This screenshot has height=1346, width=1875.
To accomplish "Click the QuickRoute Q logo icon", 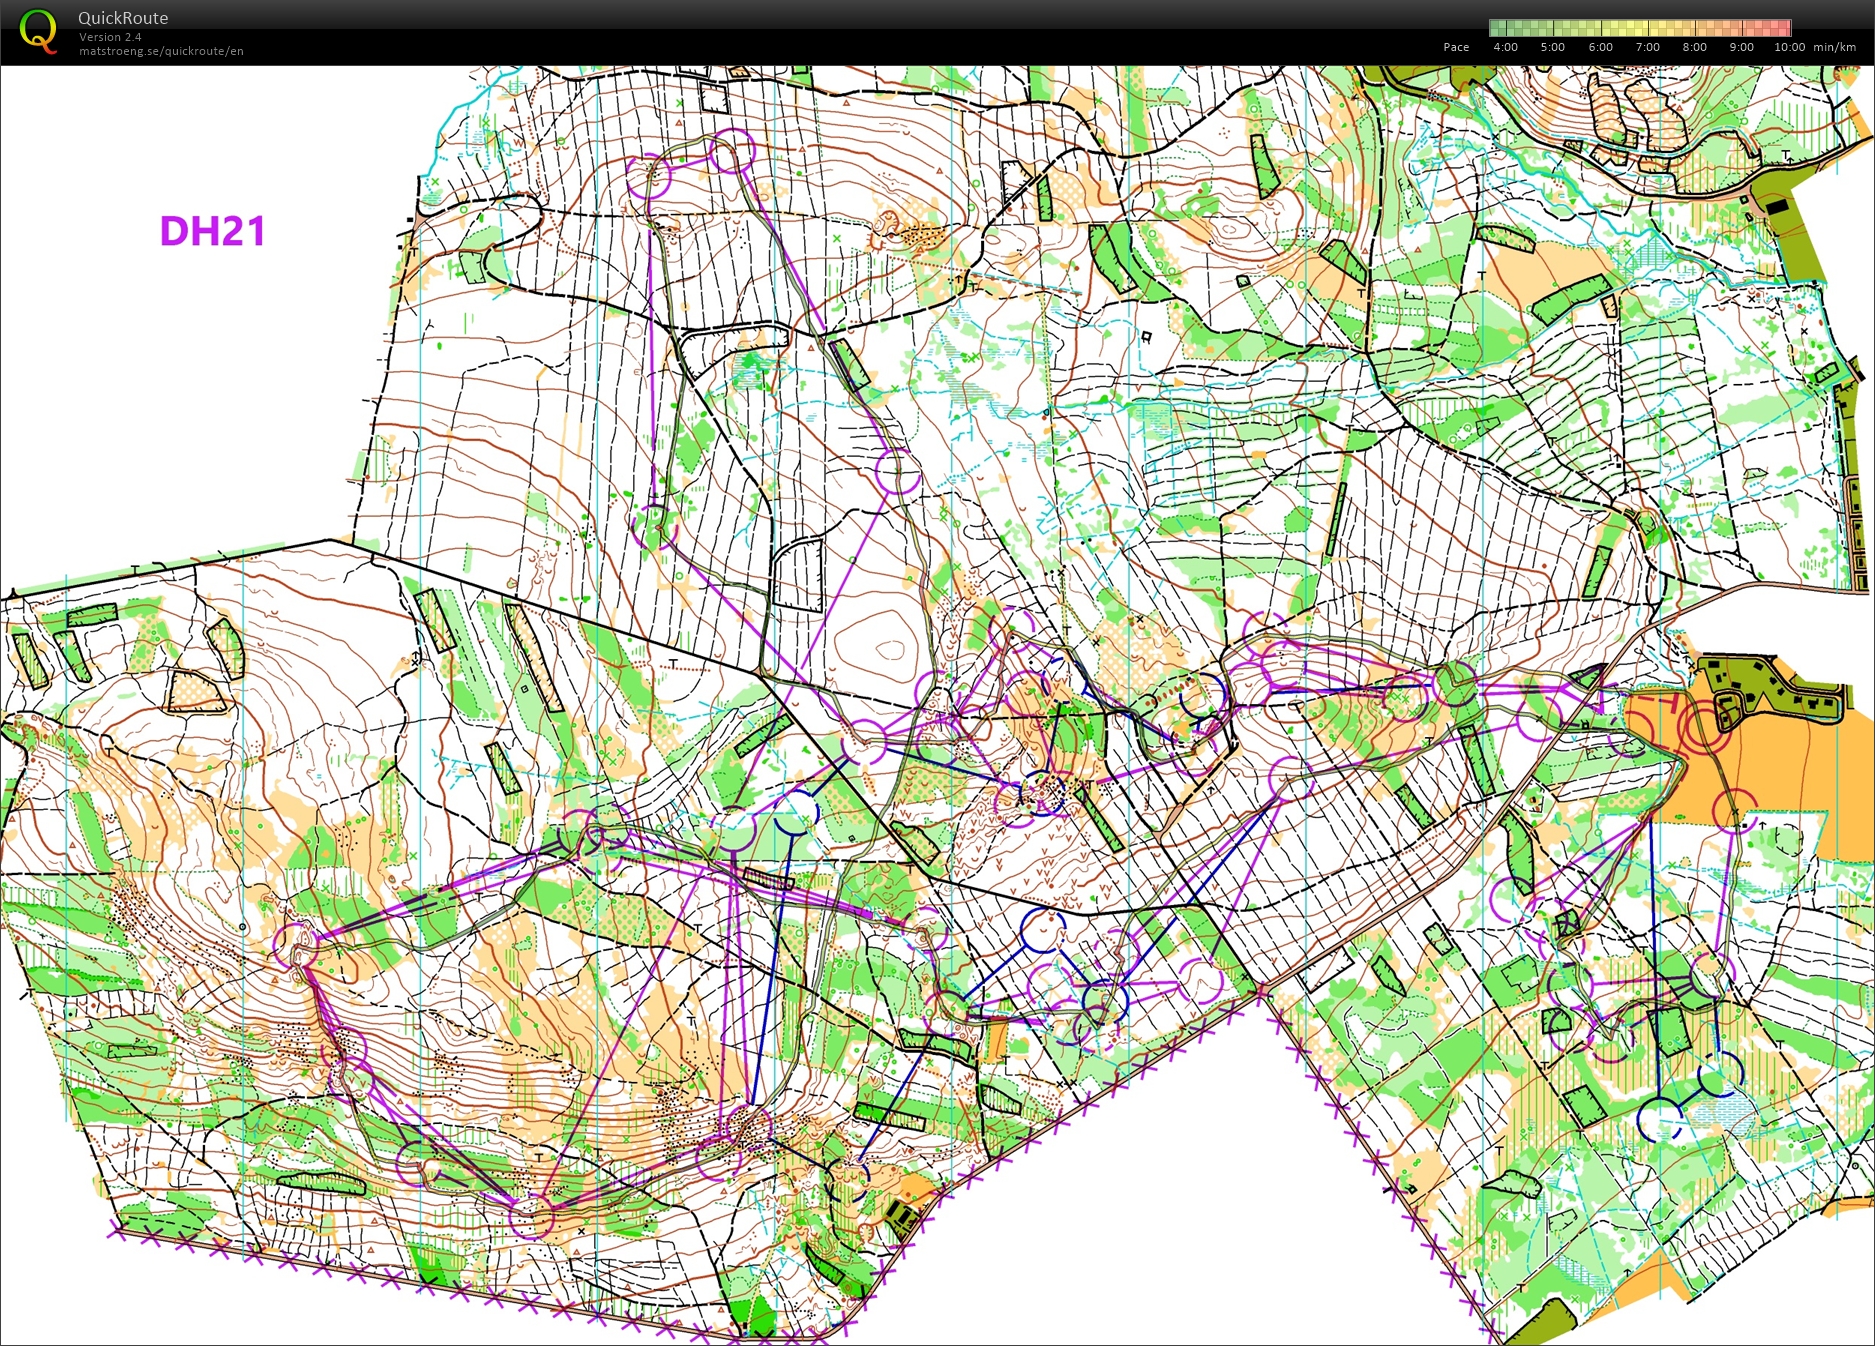I will click(38, 31).
